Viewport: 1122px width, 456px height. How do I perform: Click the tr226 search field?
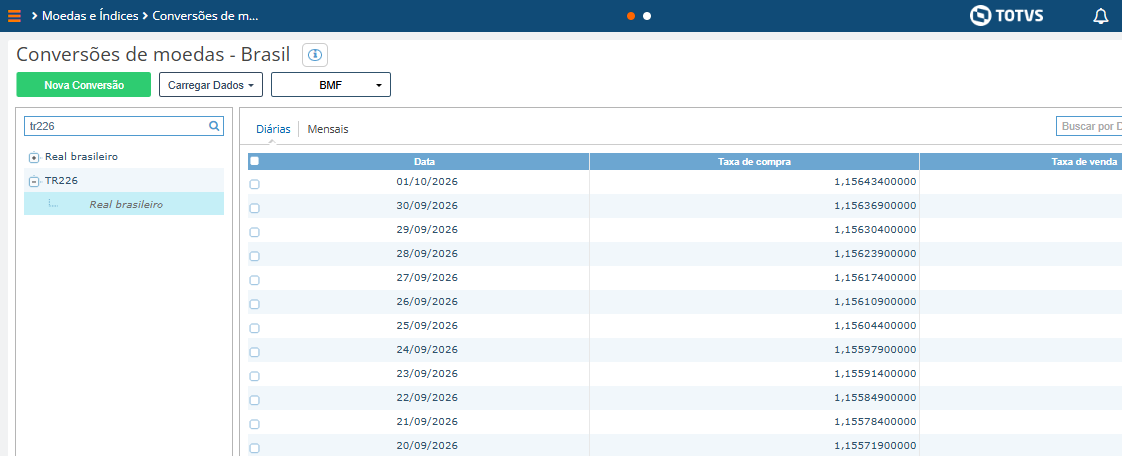[124, 126]
